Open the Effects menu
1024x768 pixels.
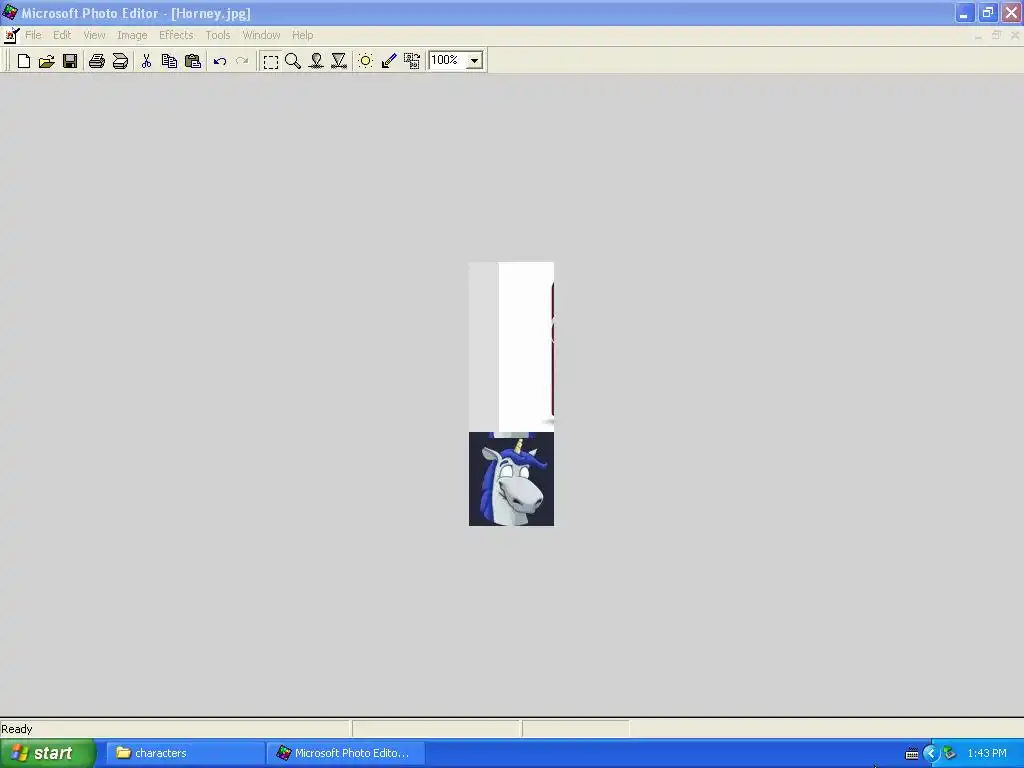pyautogui.click(x=176, y=35)
